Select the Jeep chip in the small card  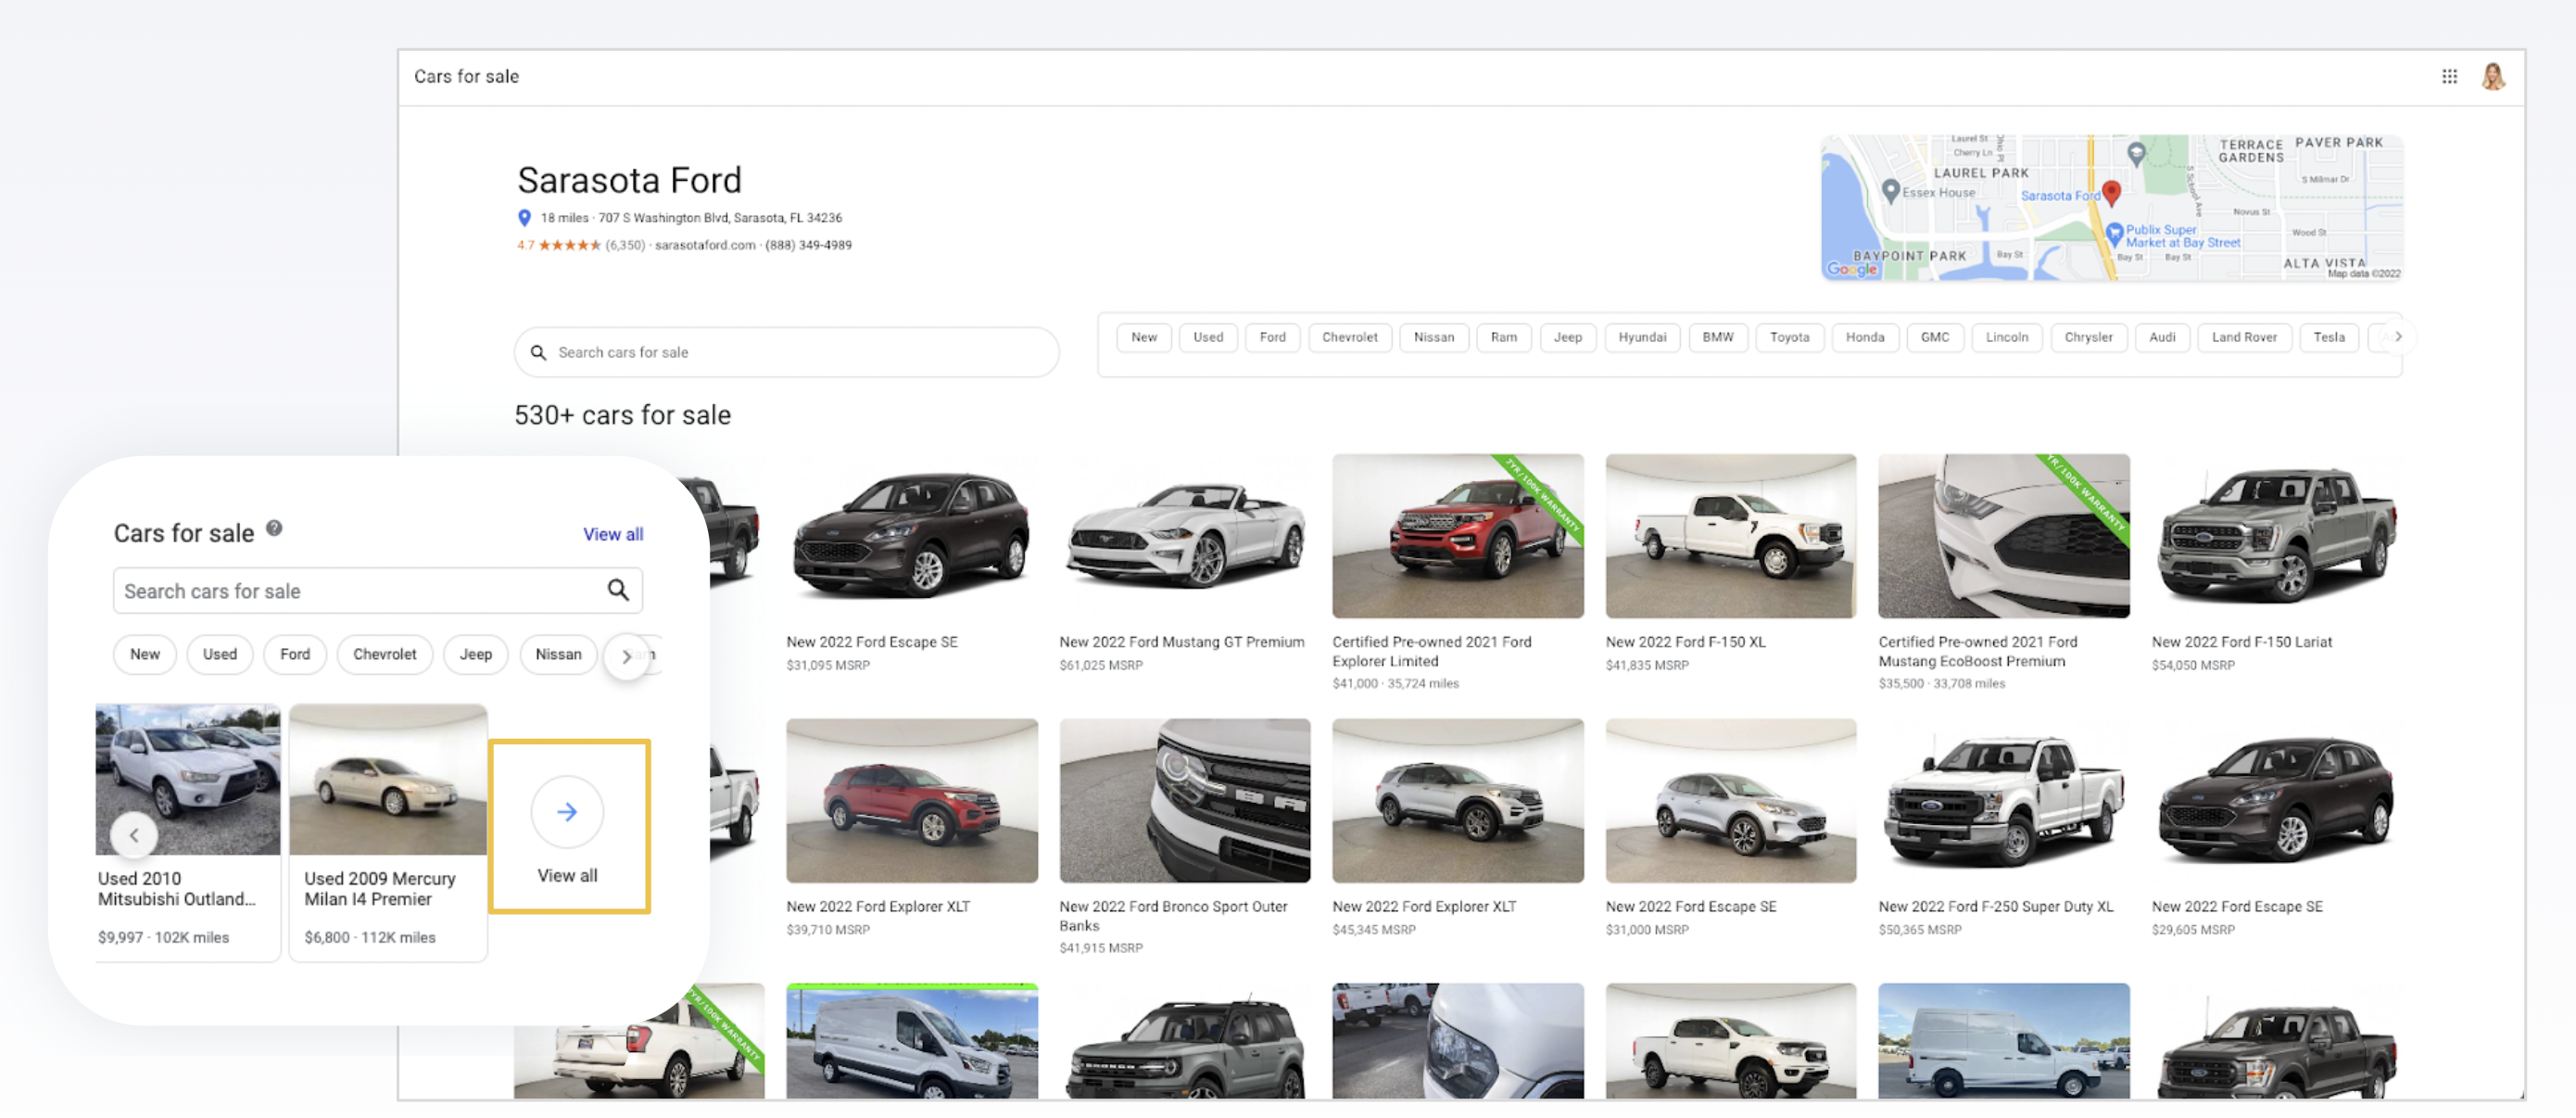tap(475, 654)
